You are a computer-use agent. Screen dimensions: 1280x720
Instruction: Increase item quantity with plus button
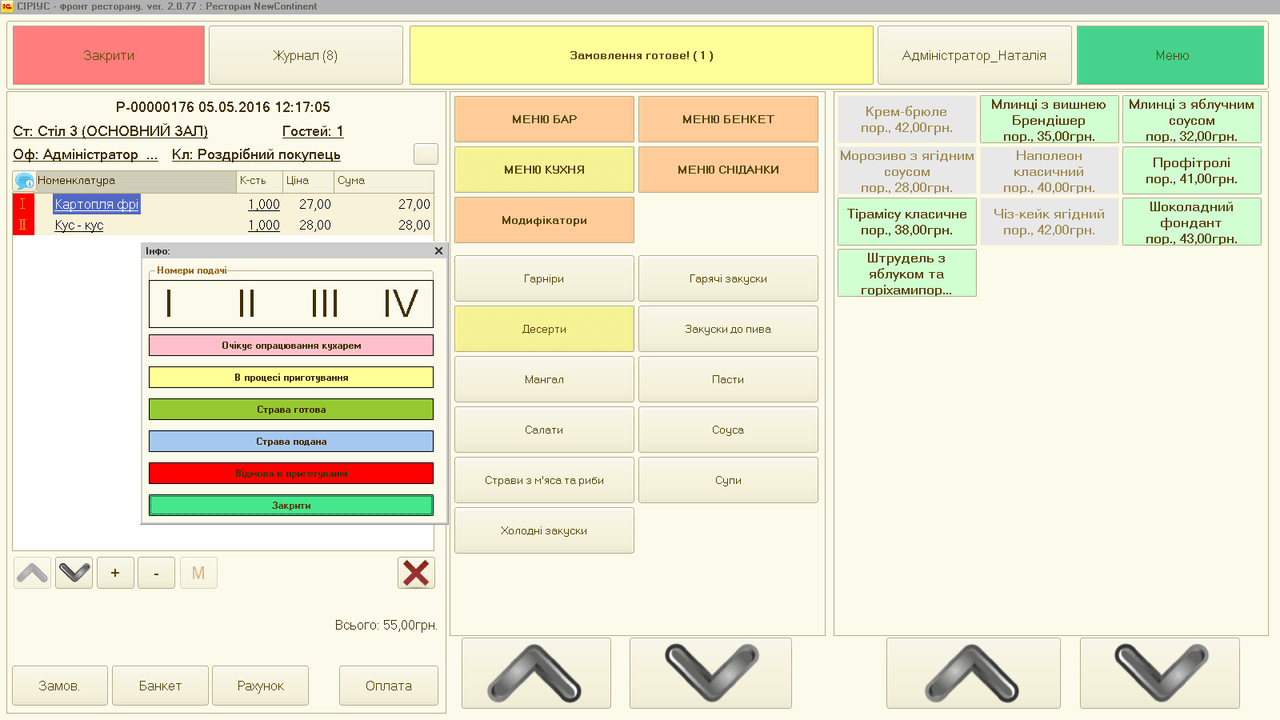(x=115, y=573)
